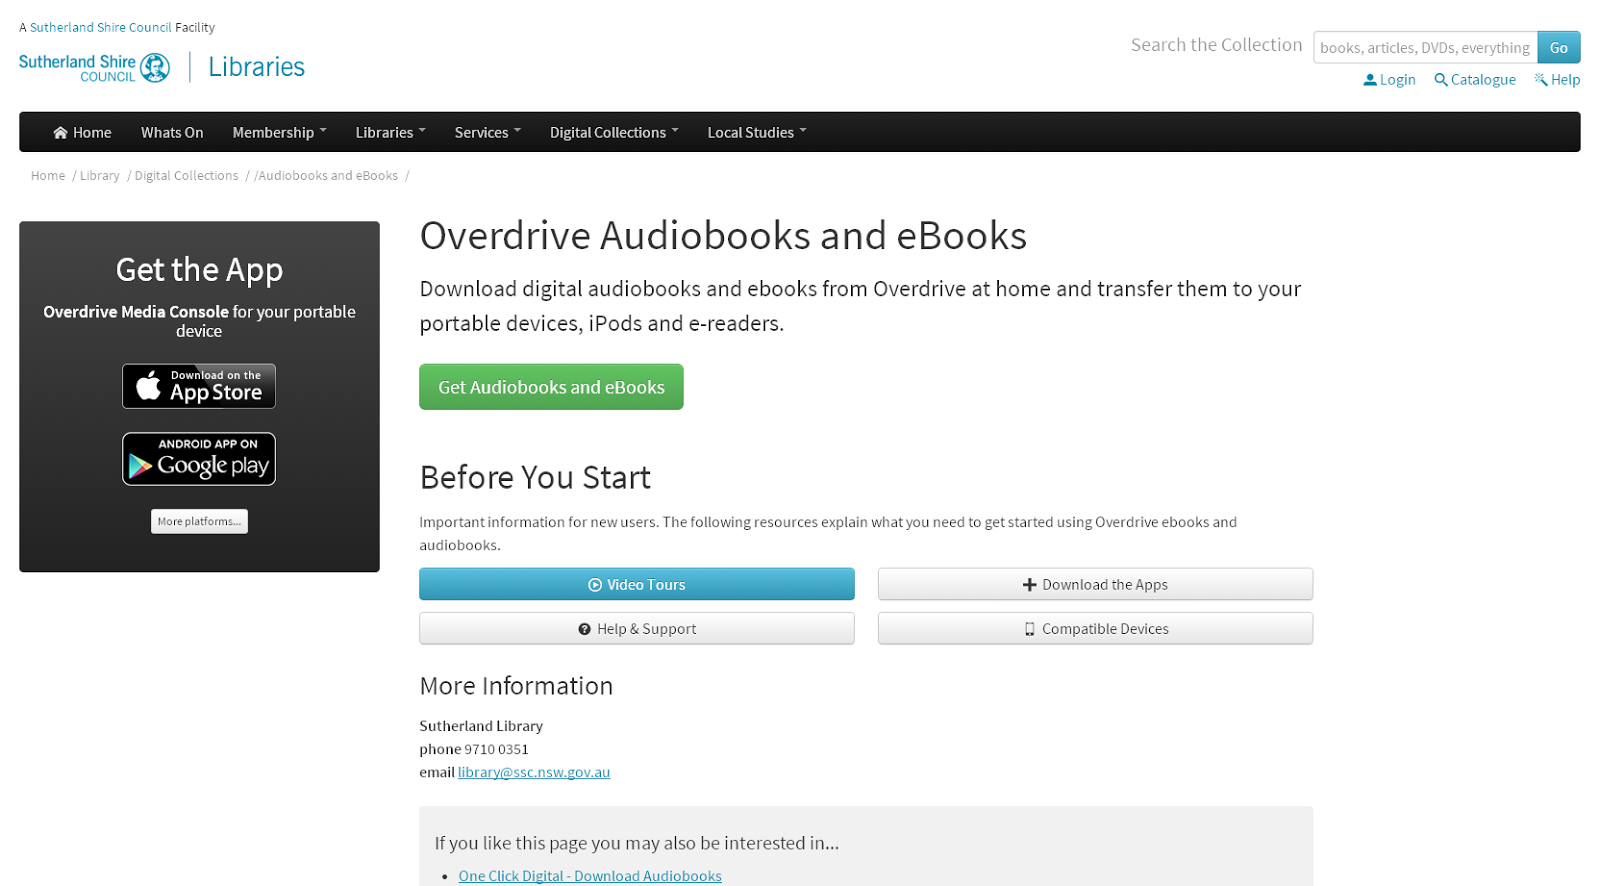
Task: Click the Help link text
Action: coord(1565,79)
